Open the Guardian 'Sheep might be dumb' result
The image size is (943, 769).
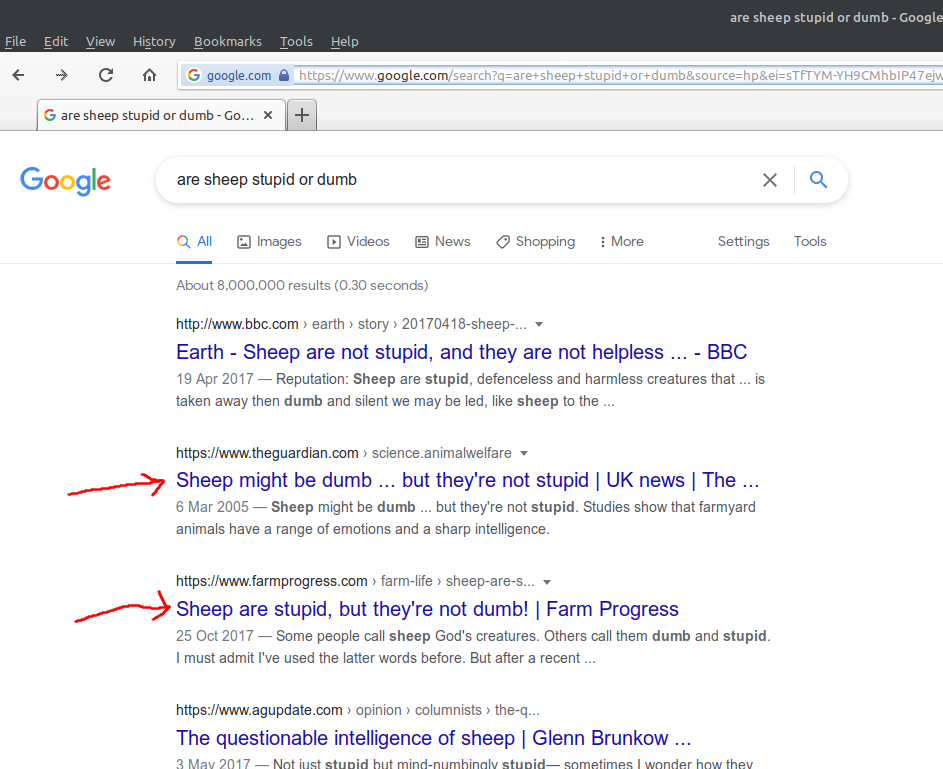click(467, 480)
